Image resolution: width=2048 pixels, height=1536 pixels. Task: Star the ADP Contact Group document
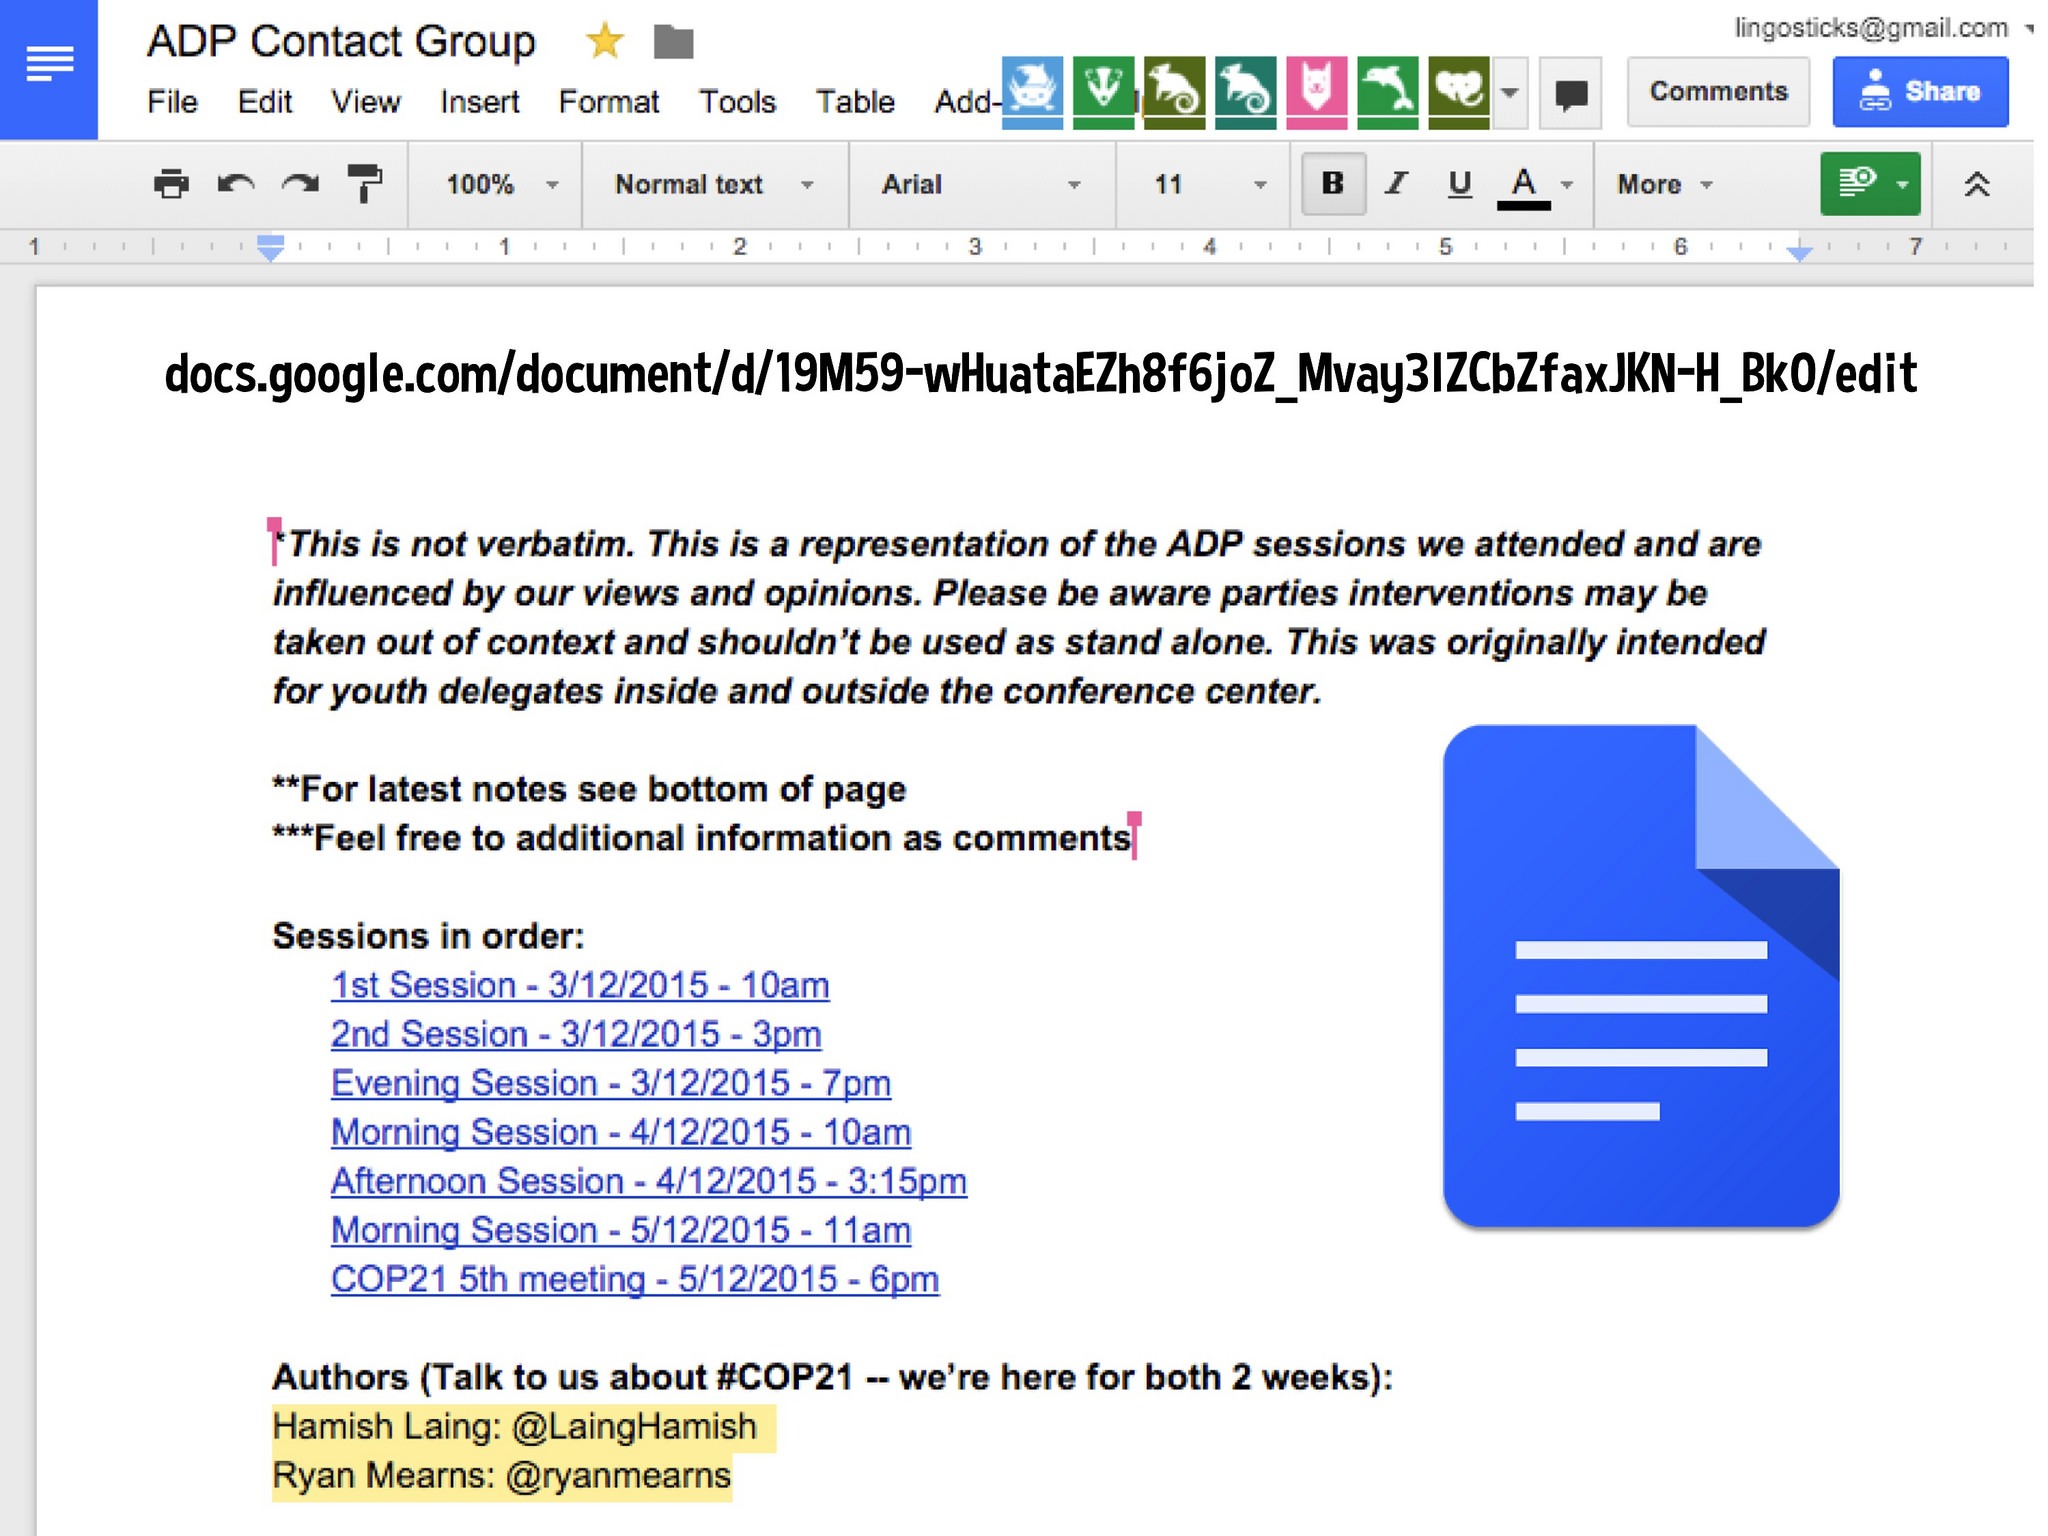click(x=604, y=42)
